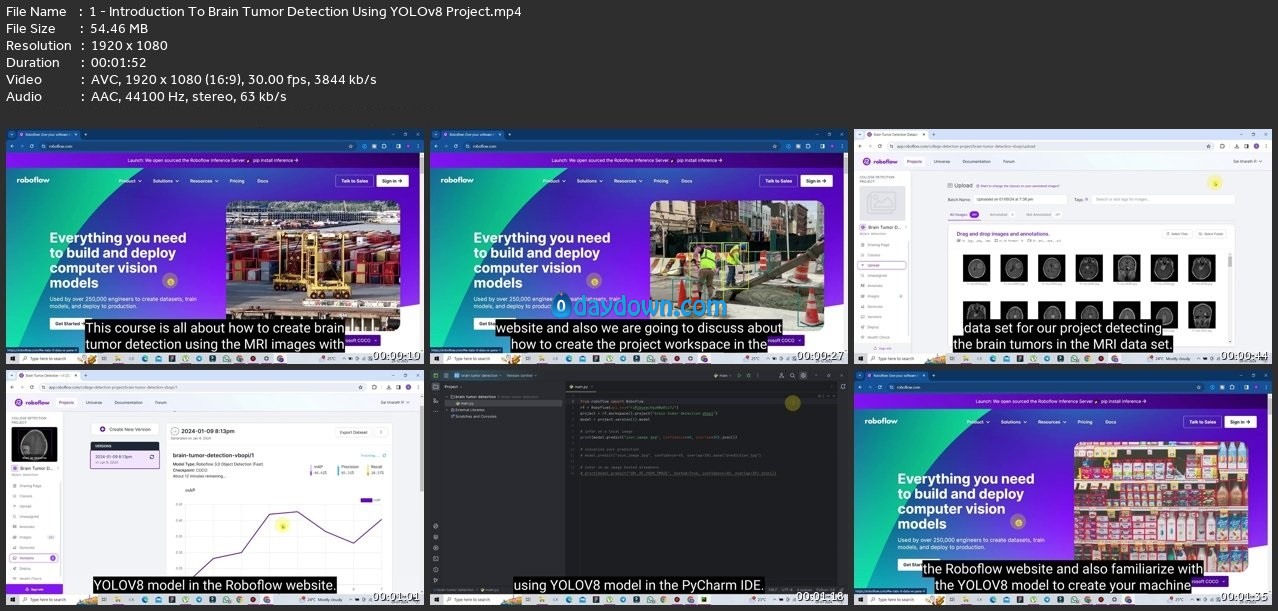Image resolution: width=1278 pixels, height=611 pixels.
Task: Reload the page in the 00:00:10 frame
Action: [30, 146]
